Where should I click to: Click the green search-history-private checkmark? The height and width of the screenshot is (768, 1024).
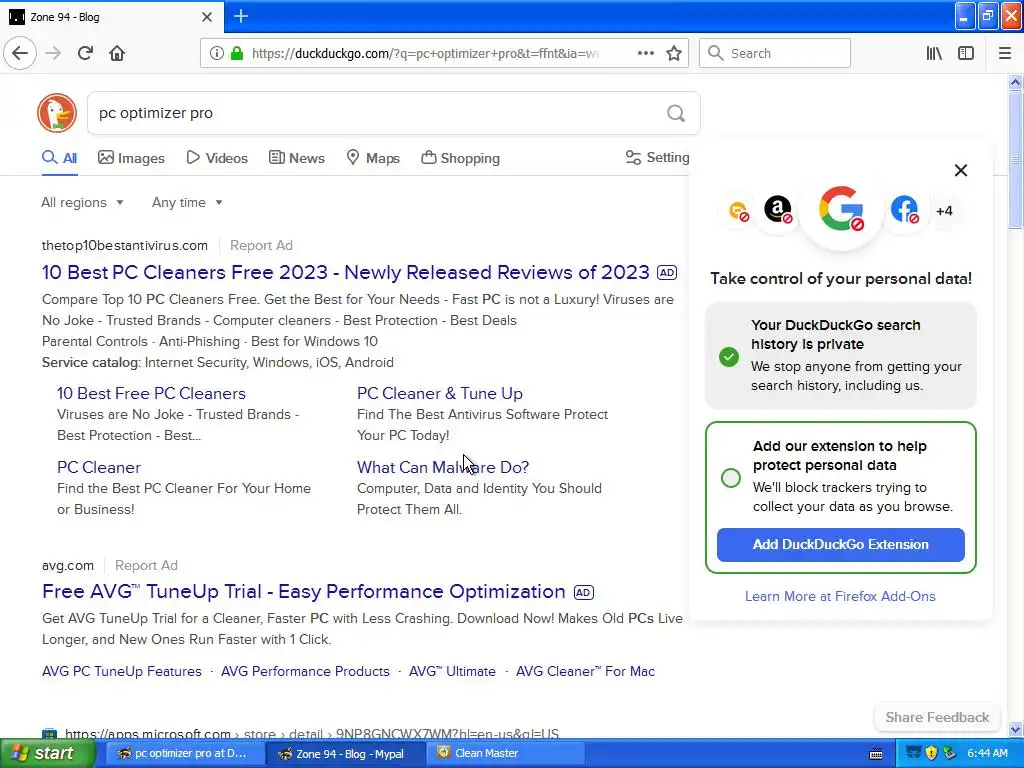coord(729,357)
